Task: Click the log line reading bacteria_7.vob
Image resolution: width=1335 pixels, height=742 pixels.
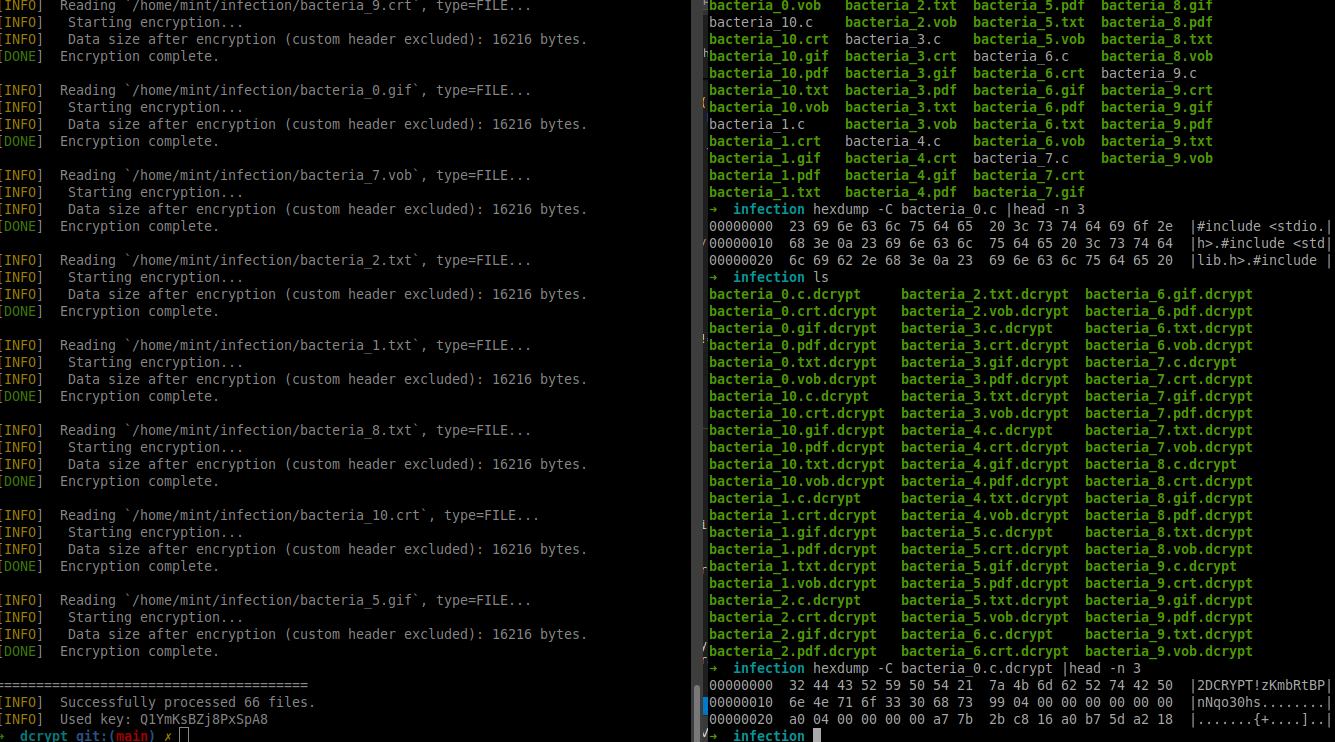Action: click(266, 175)
